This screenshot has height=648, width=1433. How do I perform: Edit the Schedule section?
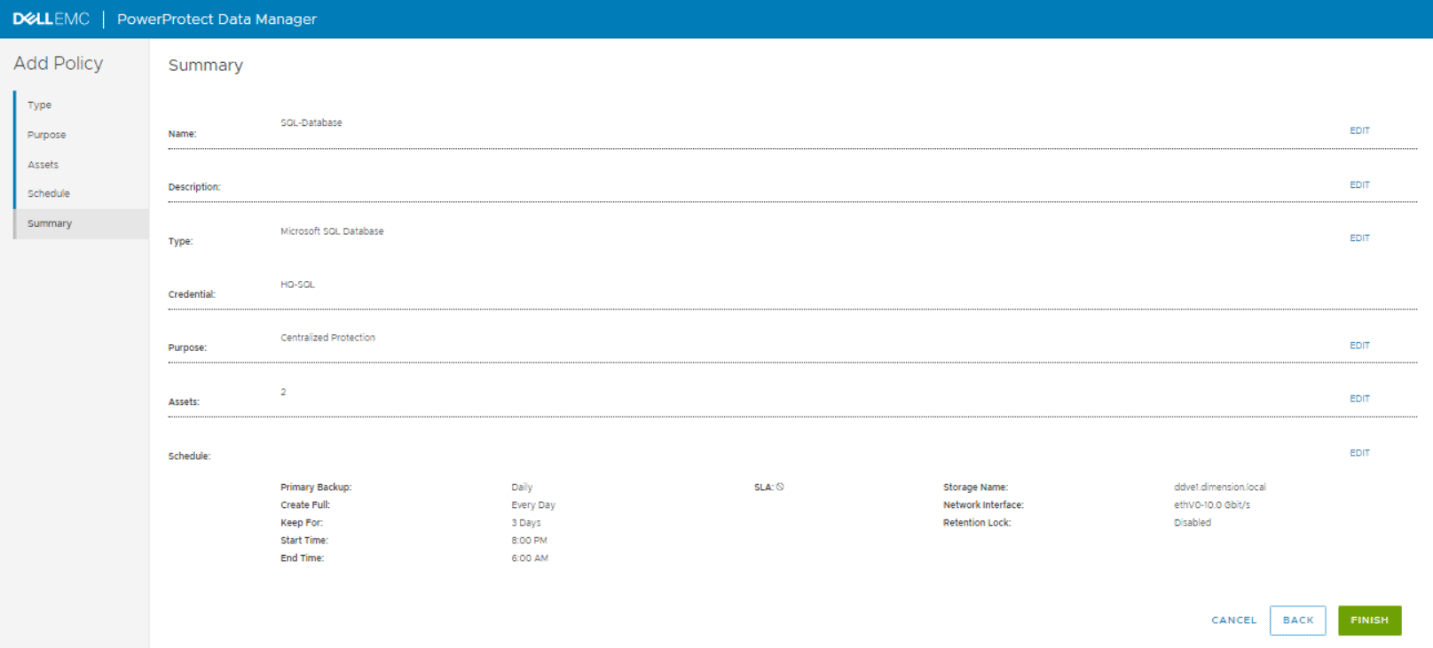pos(1359,453)
